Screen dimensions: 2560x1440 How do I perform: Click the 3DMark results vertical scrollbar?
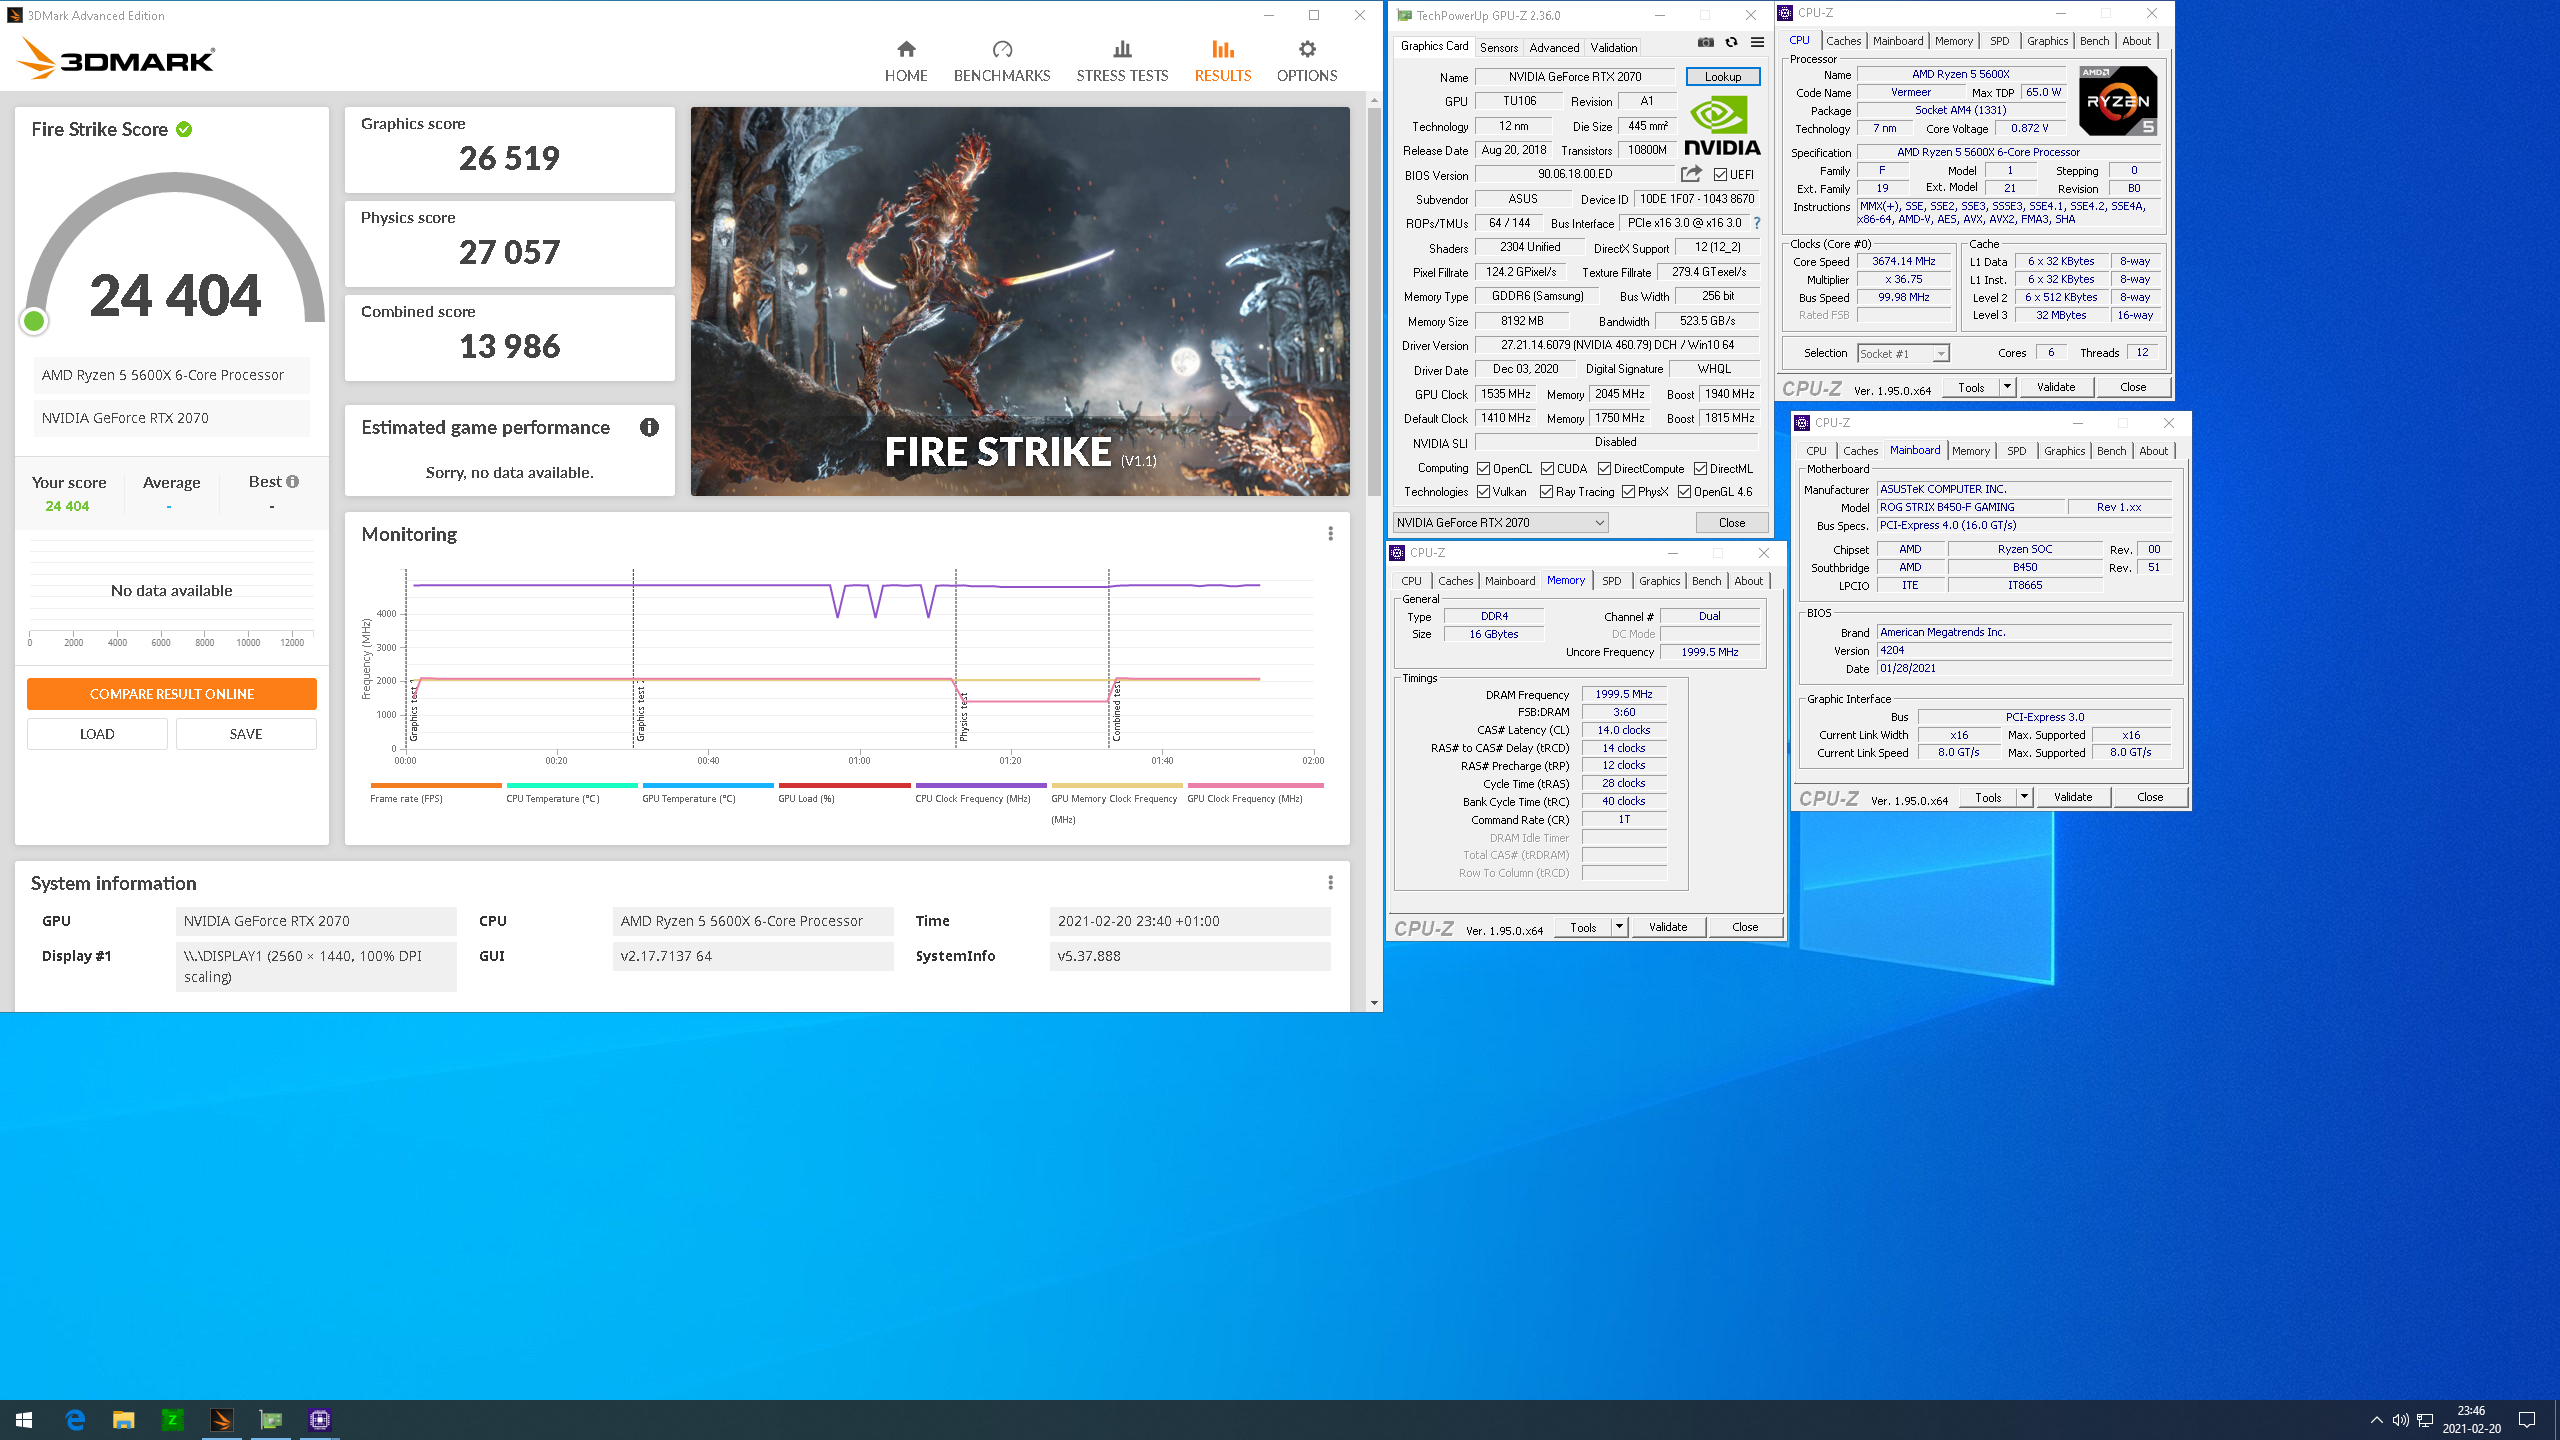click(x=1374, y=300)
